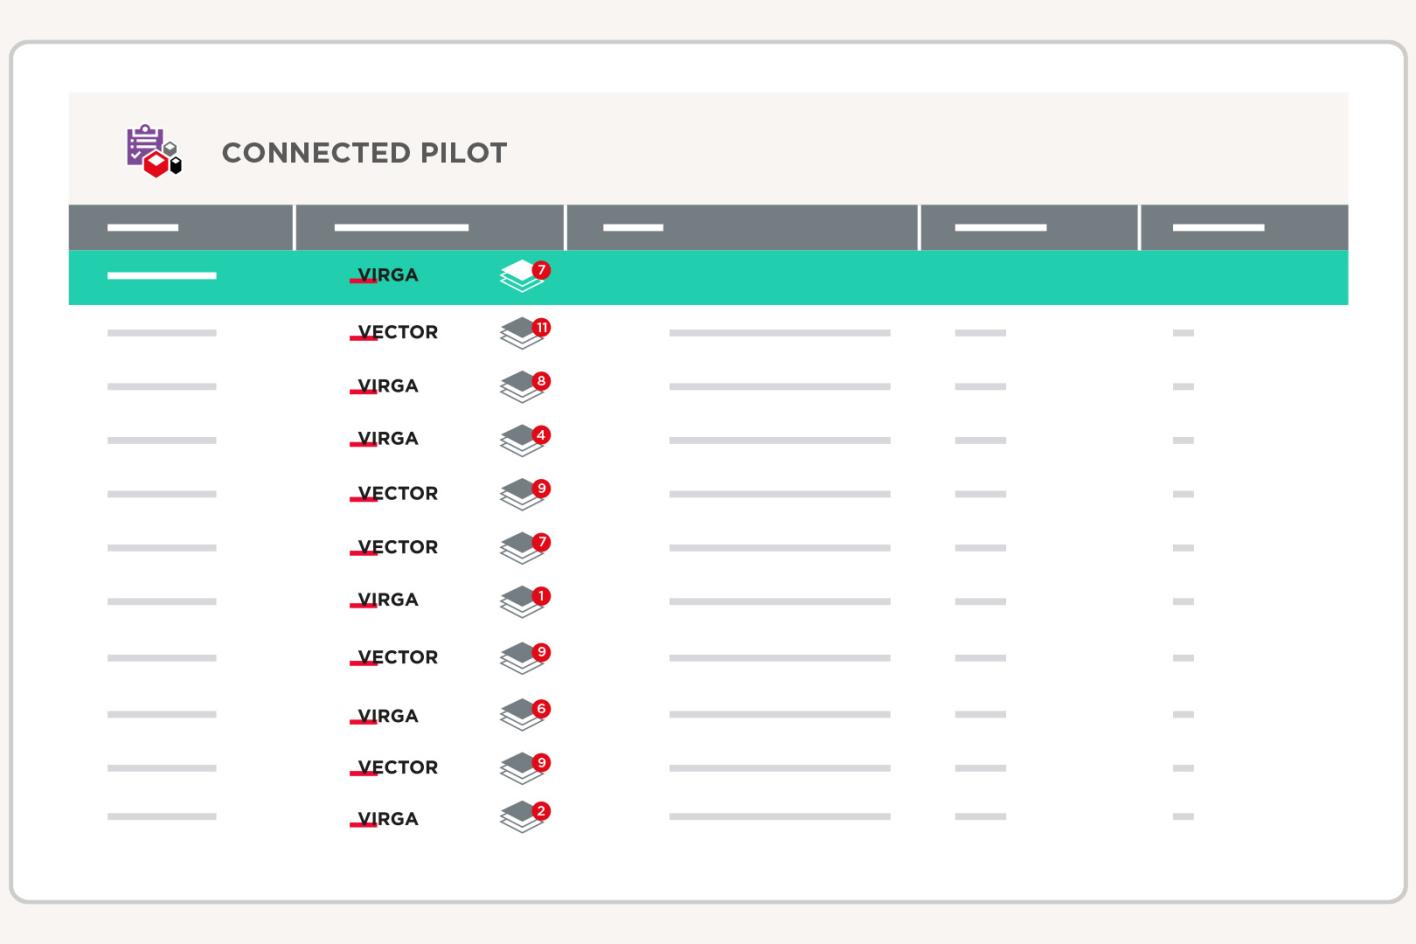Viewport: 1416px width, 944px height.
Task: Select the VIRGA entry beside the 2 badge
Action: (388, 819)
